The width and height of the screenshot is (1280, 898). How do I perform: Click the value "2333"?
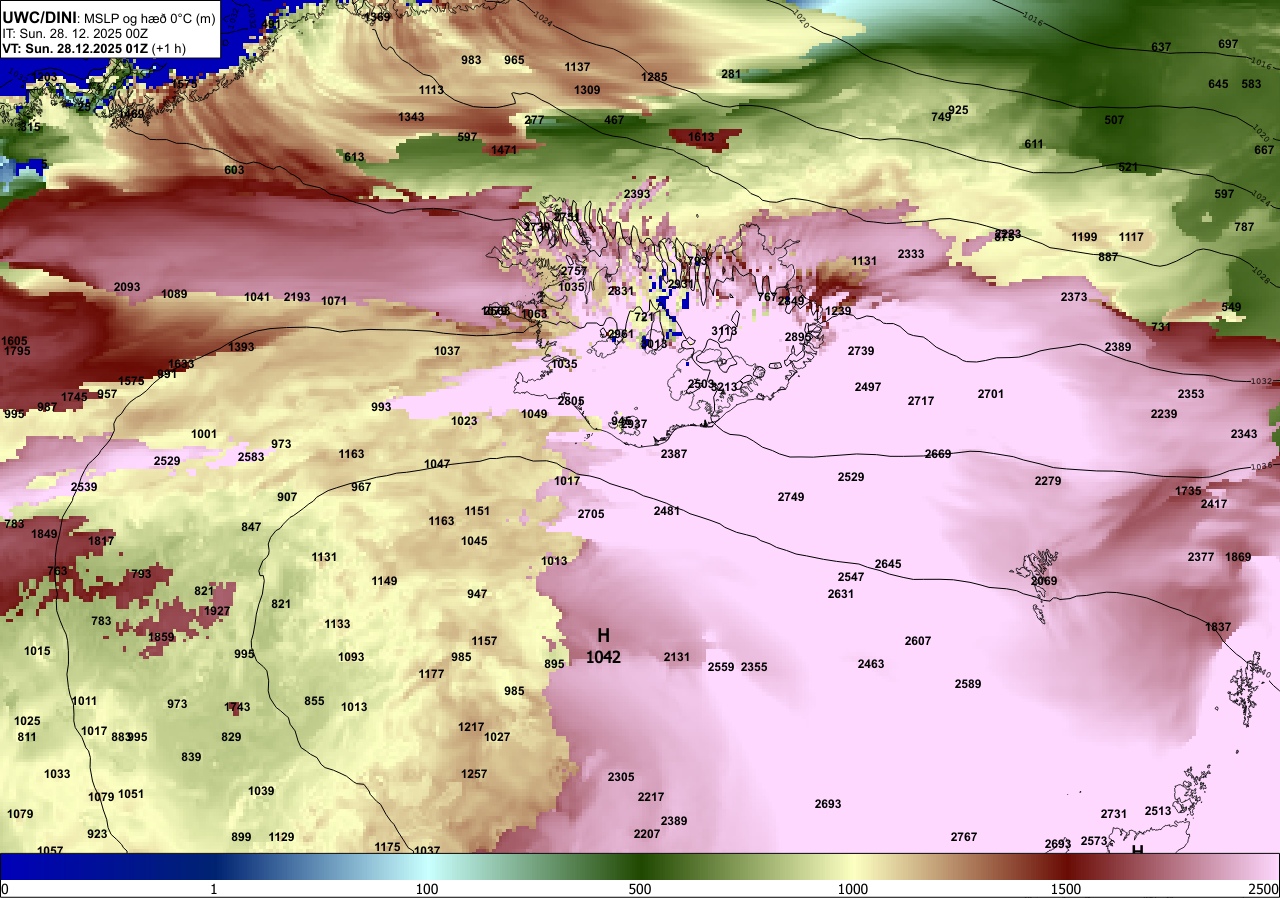(911, 254)
